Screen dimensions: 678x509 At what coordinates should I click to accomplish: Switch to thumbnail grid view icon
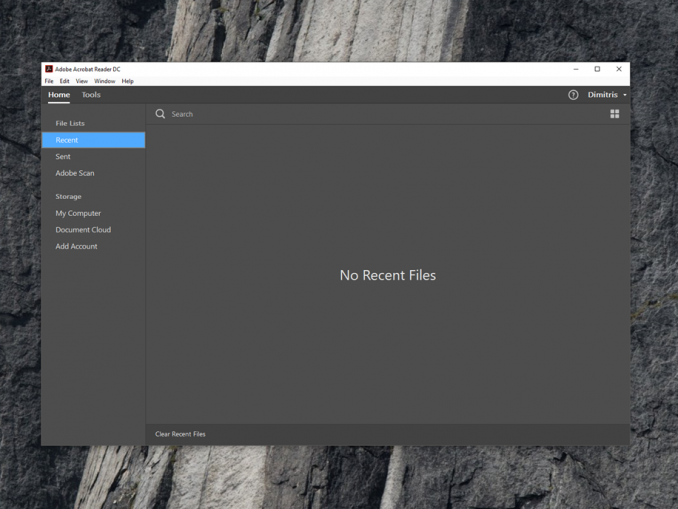pos(614,114)
